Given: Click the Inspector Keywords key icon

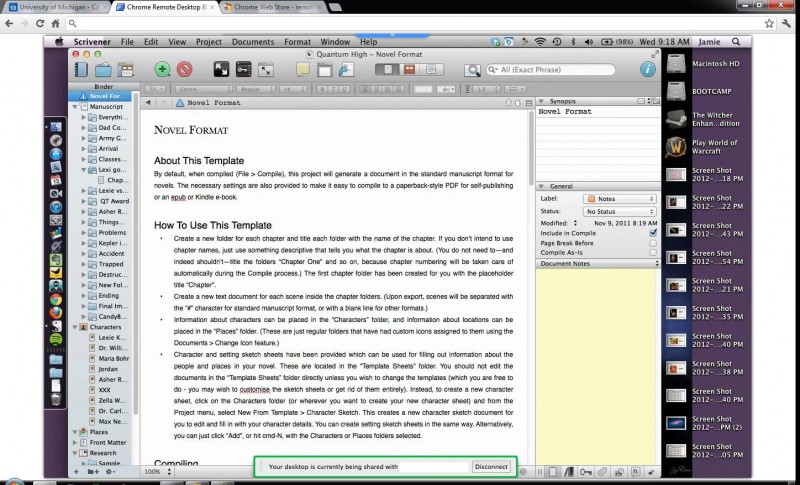Looking at the screenshot, I should coord(586,472).
